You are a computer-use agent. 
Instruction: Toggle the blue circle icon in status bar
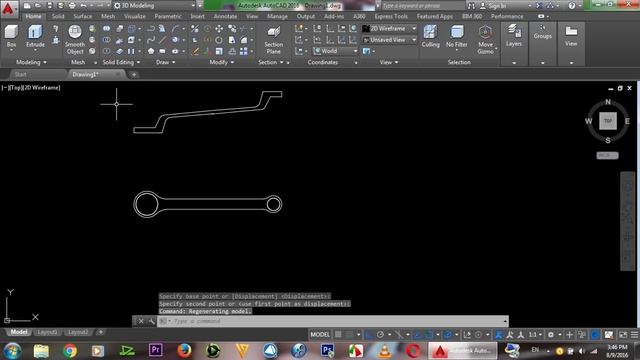[x=595, y=335]
